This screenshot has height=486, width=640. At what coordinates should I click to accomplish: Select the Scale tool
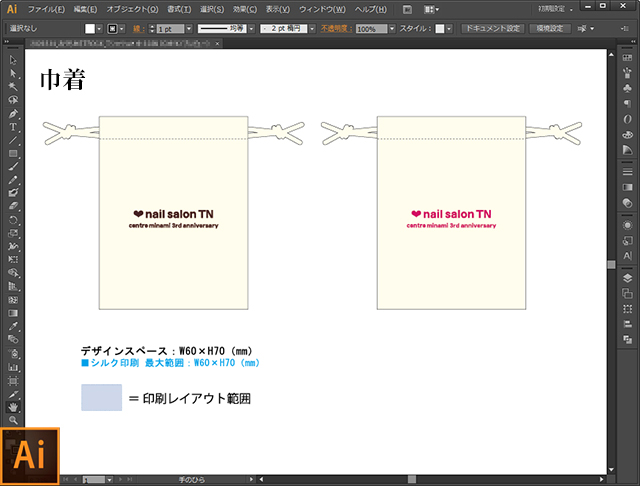pyautogui.click(x=13, y=233)
